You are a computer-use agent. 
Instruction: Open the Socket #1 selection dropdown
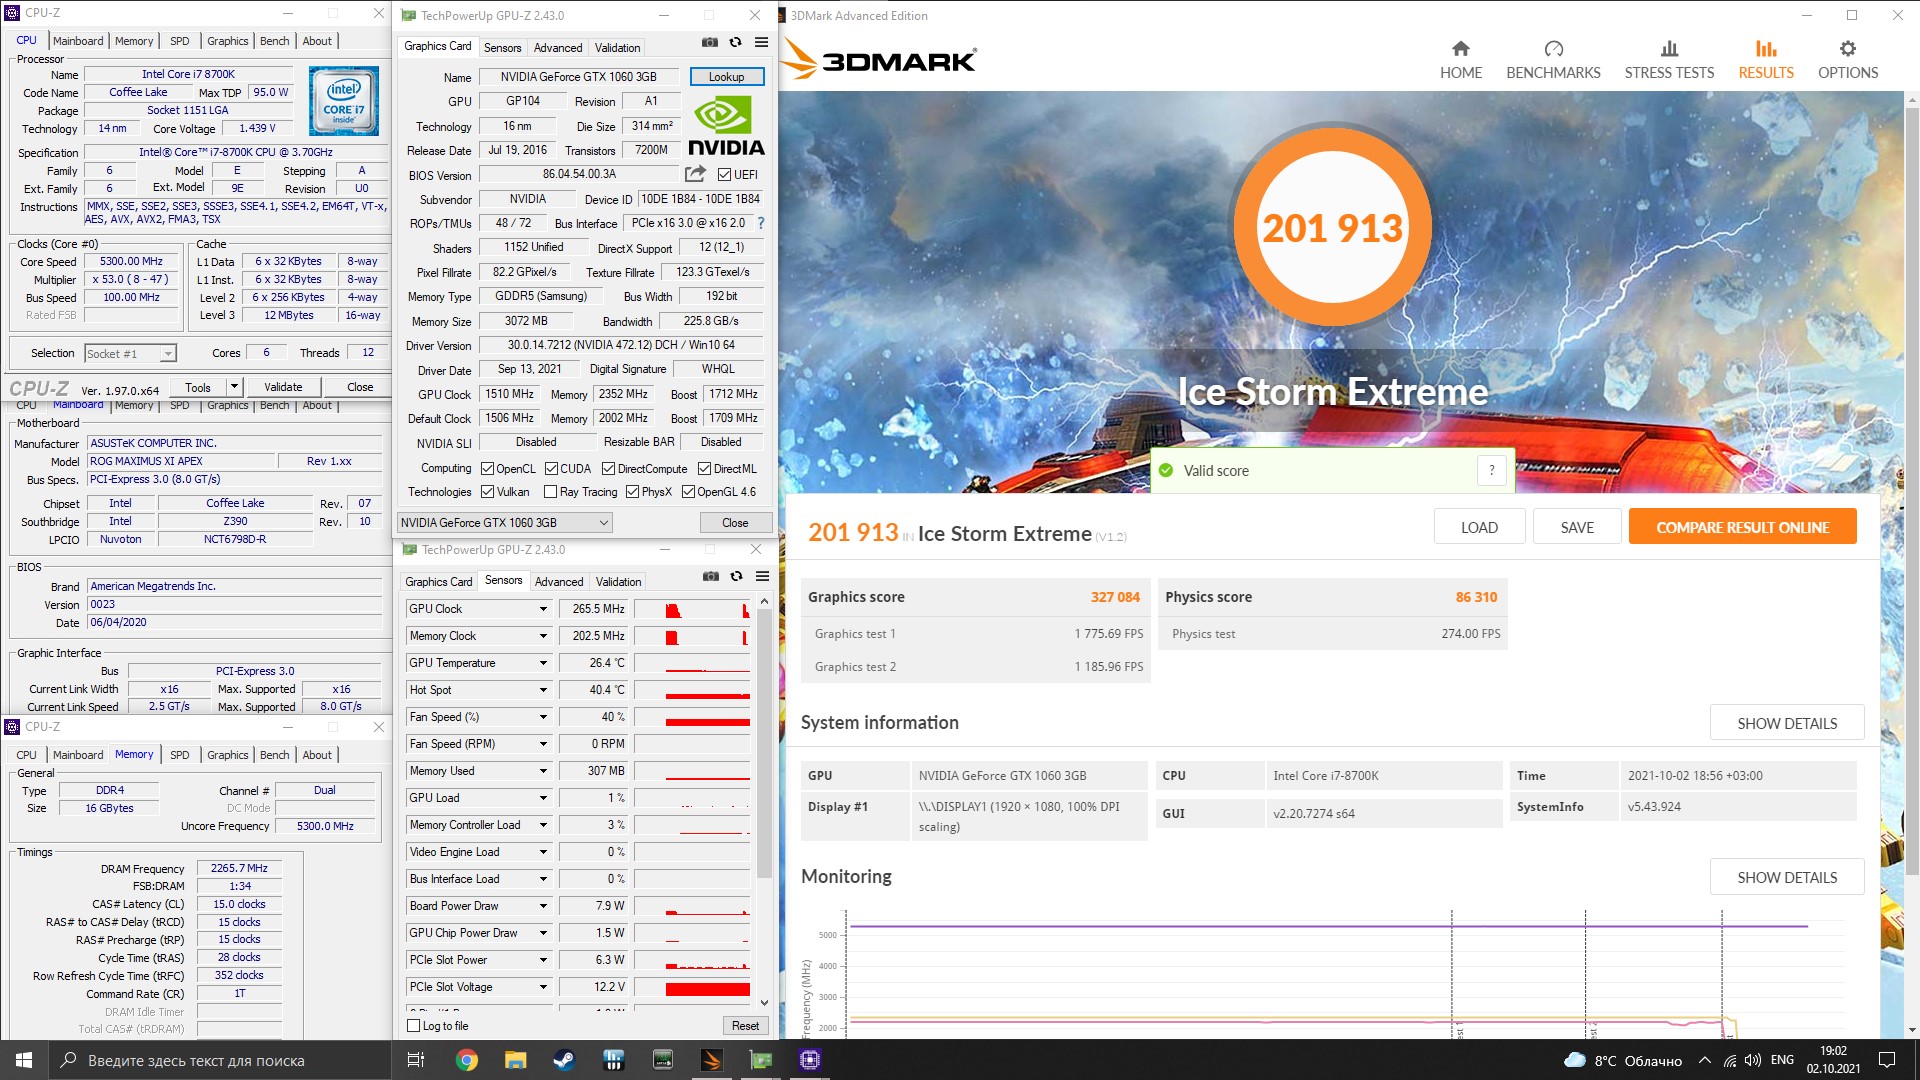point(130,354)
